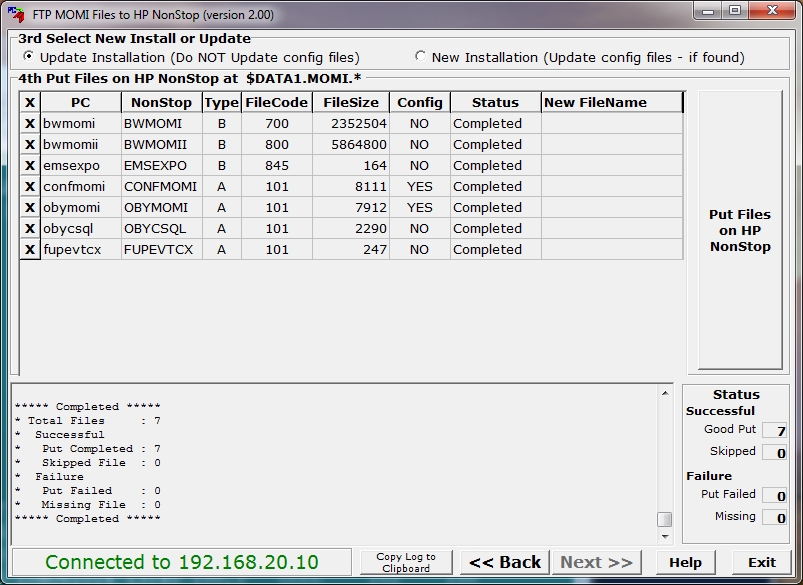The height and width of the screenshot is (585, 803).
Task: Click the X column header to toggle all
Action: (30, 102)
